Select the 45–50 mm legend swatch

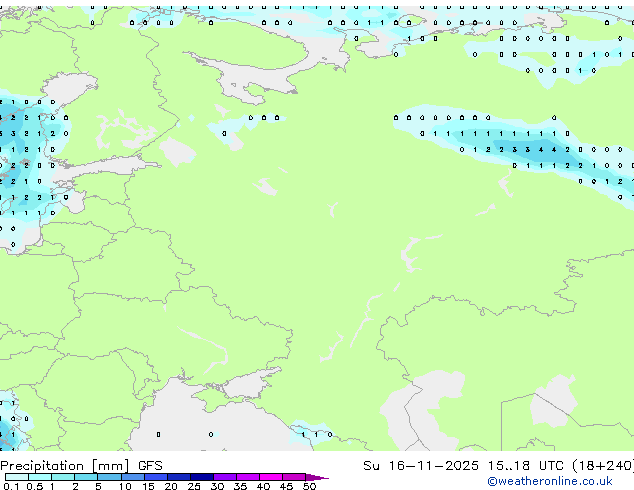click(x=294, y=477)
